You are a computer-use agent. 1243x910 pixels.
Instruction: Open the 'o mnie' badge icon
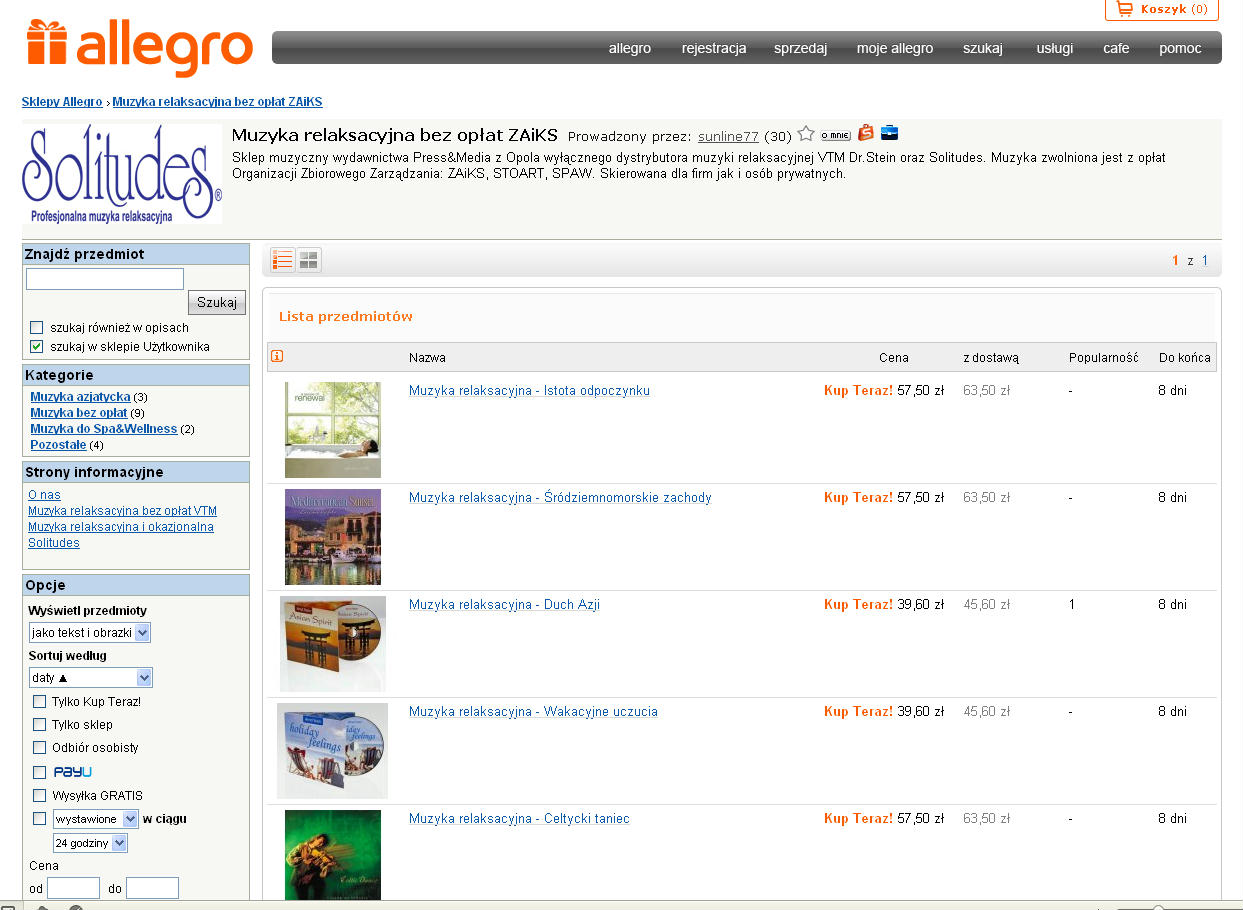pos(836,136)
